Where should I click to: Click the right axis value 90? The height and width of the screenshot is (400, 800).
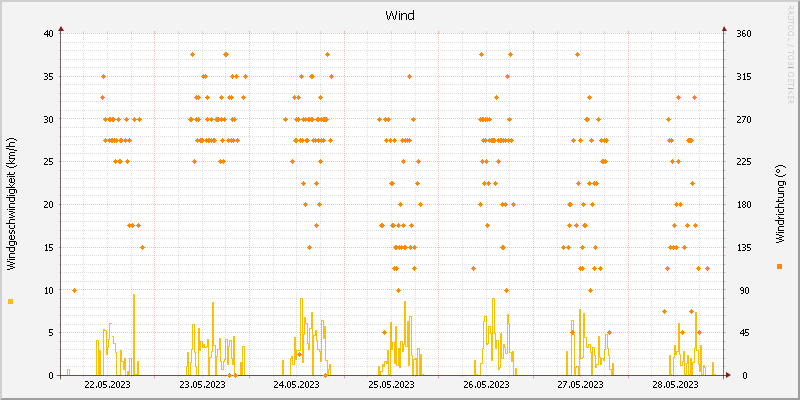pos(744,290)
